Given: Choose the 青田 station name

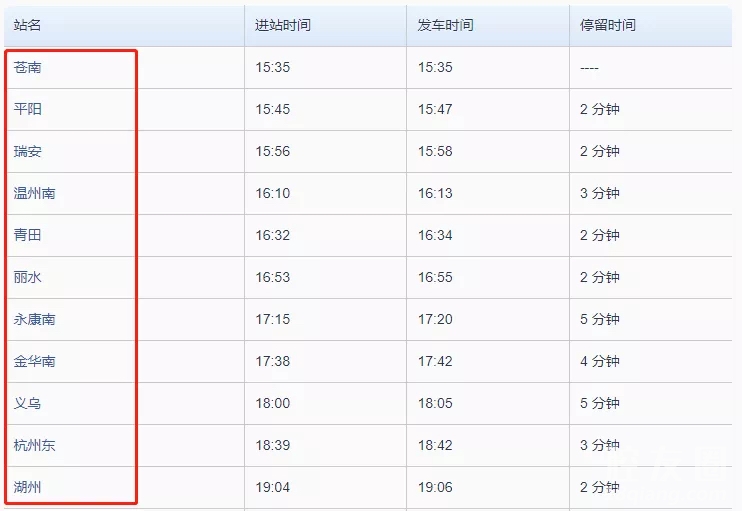Looking at the screenshot, I should tap(28, 235).
